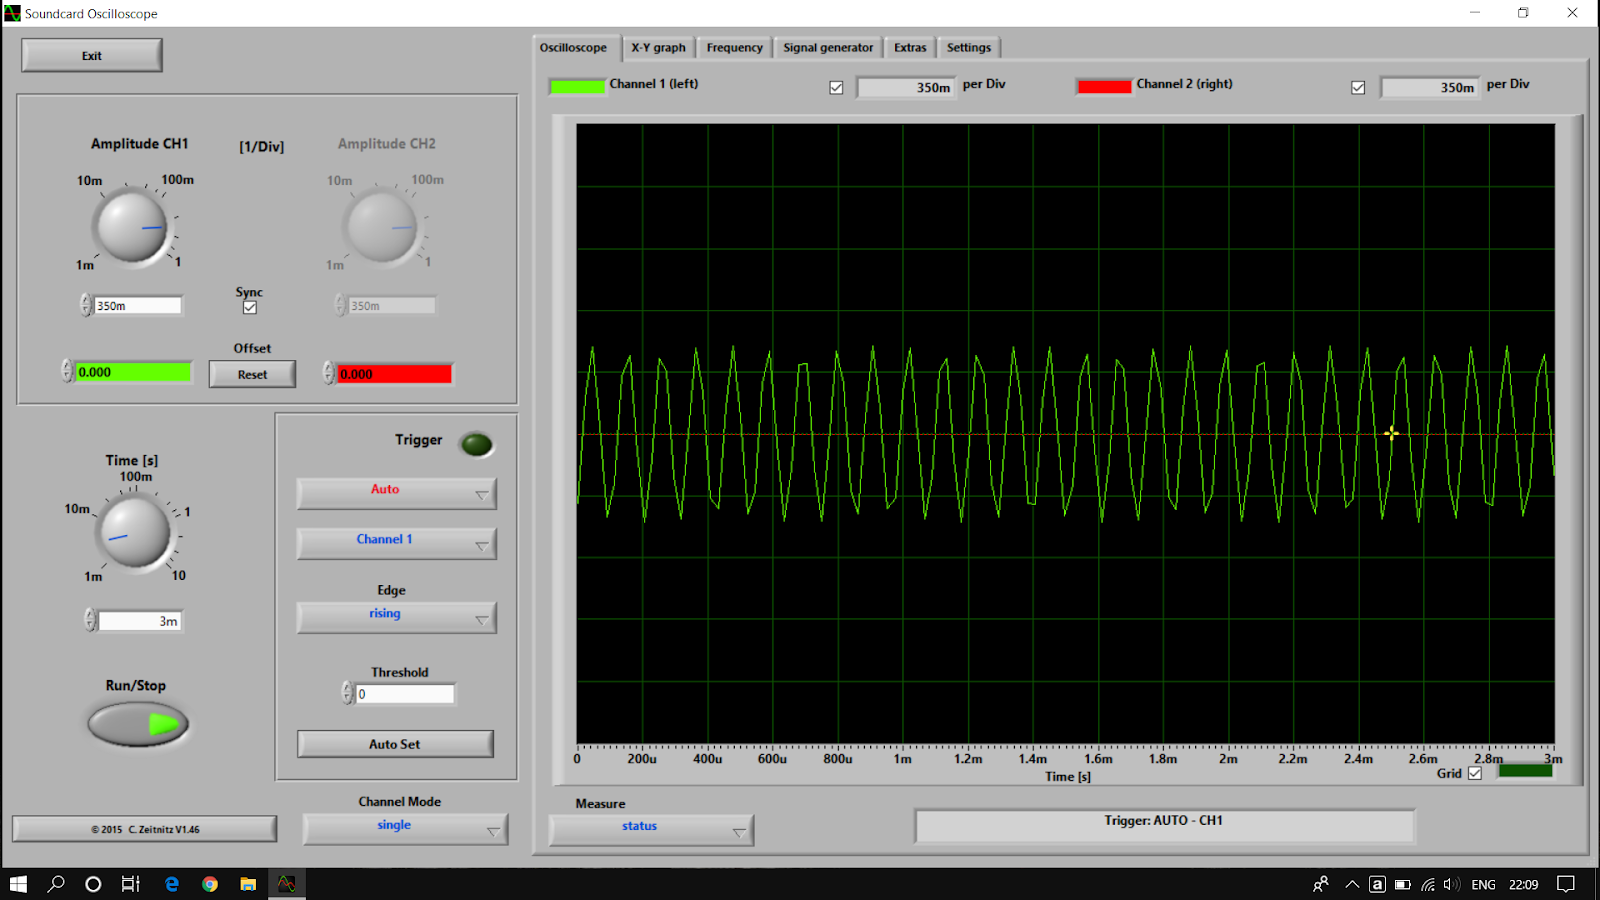Click the red Channel 2 color swatch

(1103, 86)
